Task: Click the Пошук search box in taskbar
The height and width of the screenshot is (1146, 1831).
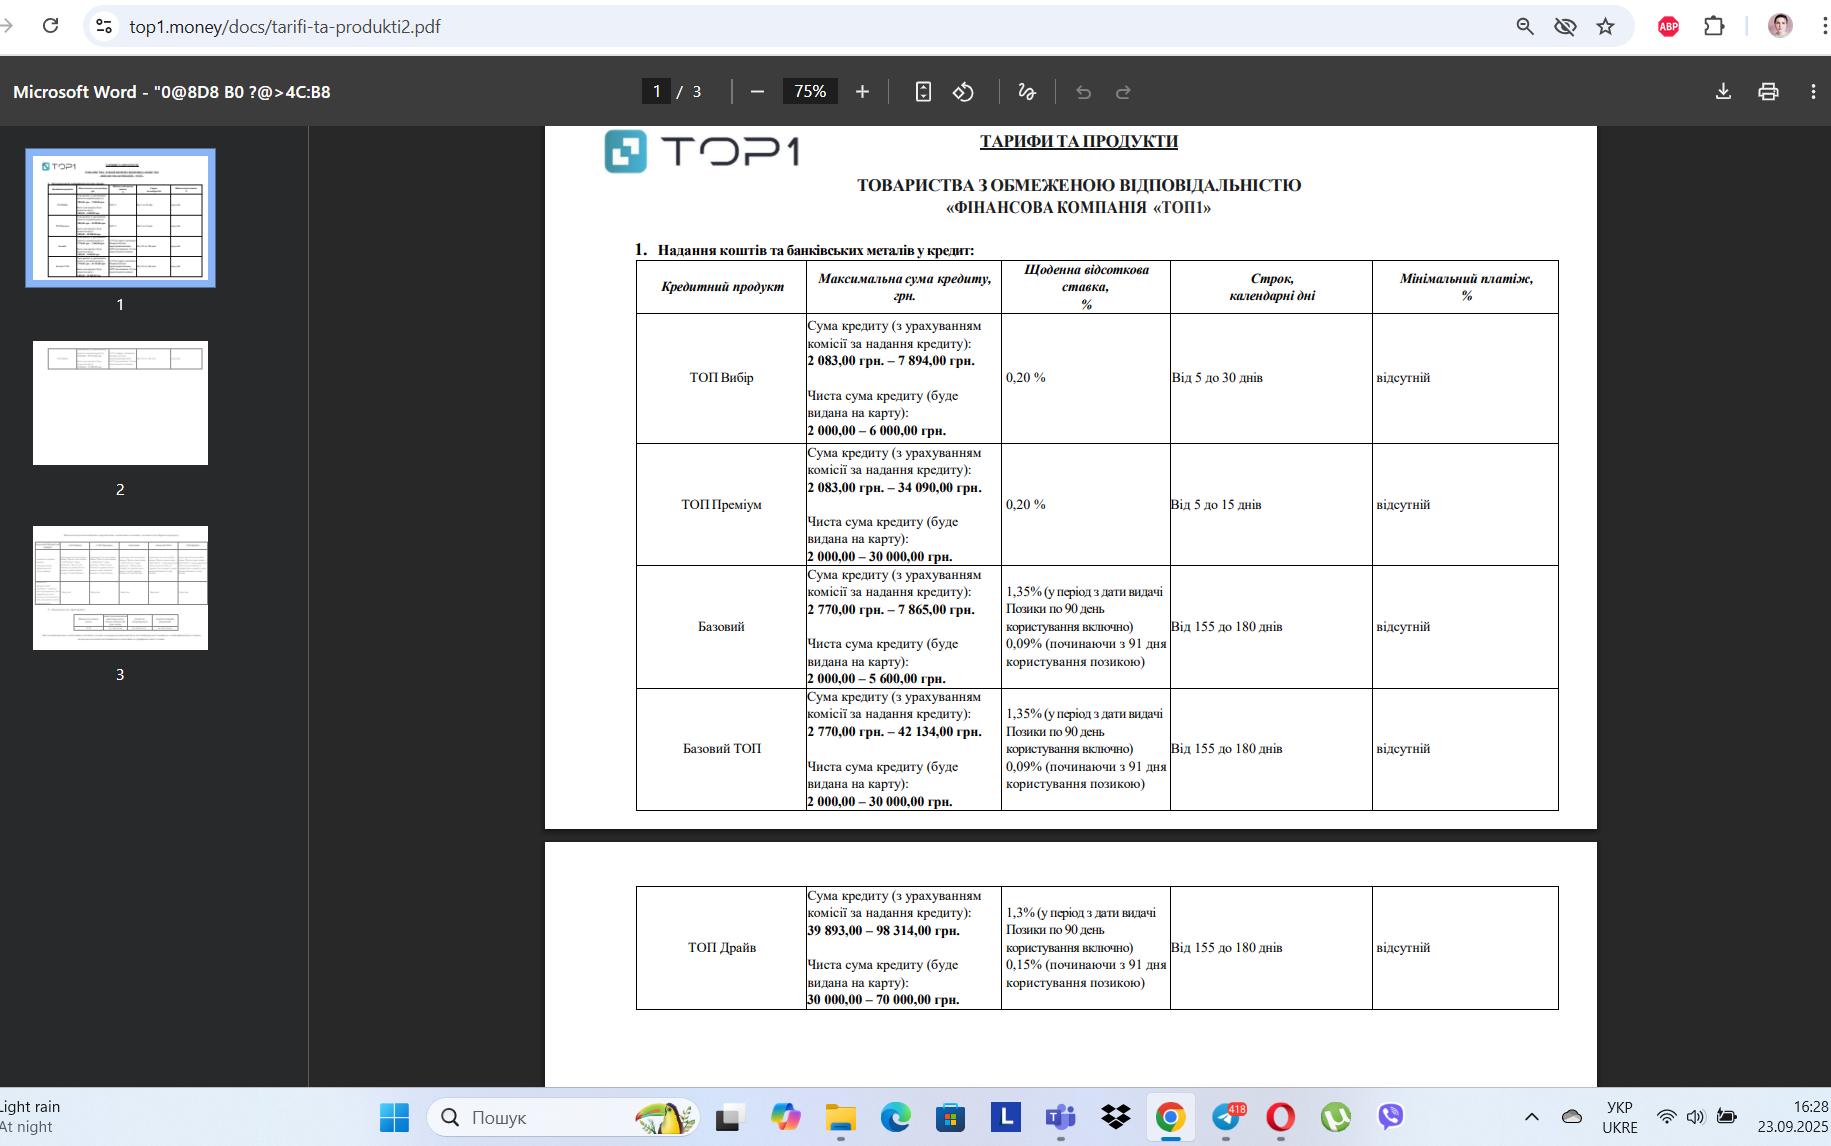Action: tap(563, 1117)
